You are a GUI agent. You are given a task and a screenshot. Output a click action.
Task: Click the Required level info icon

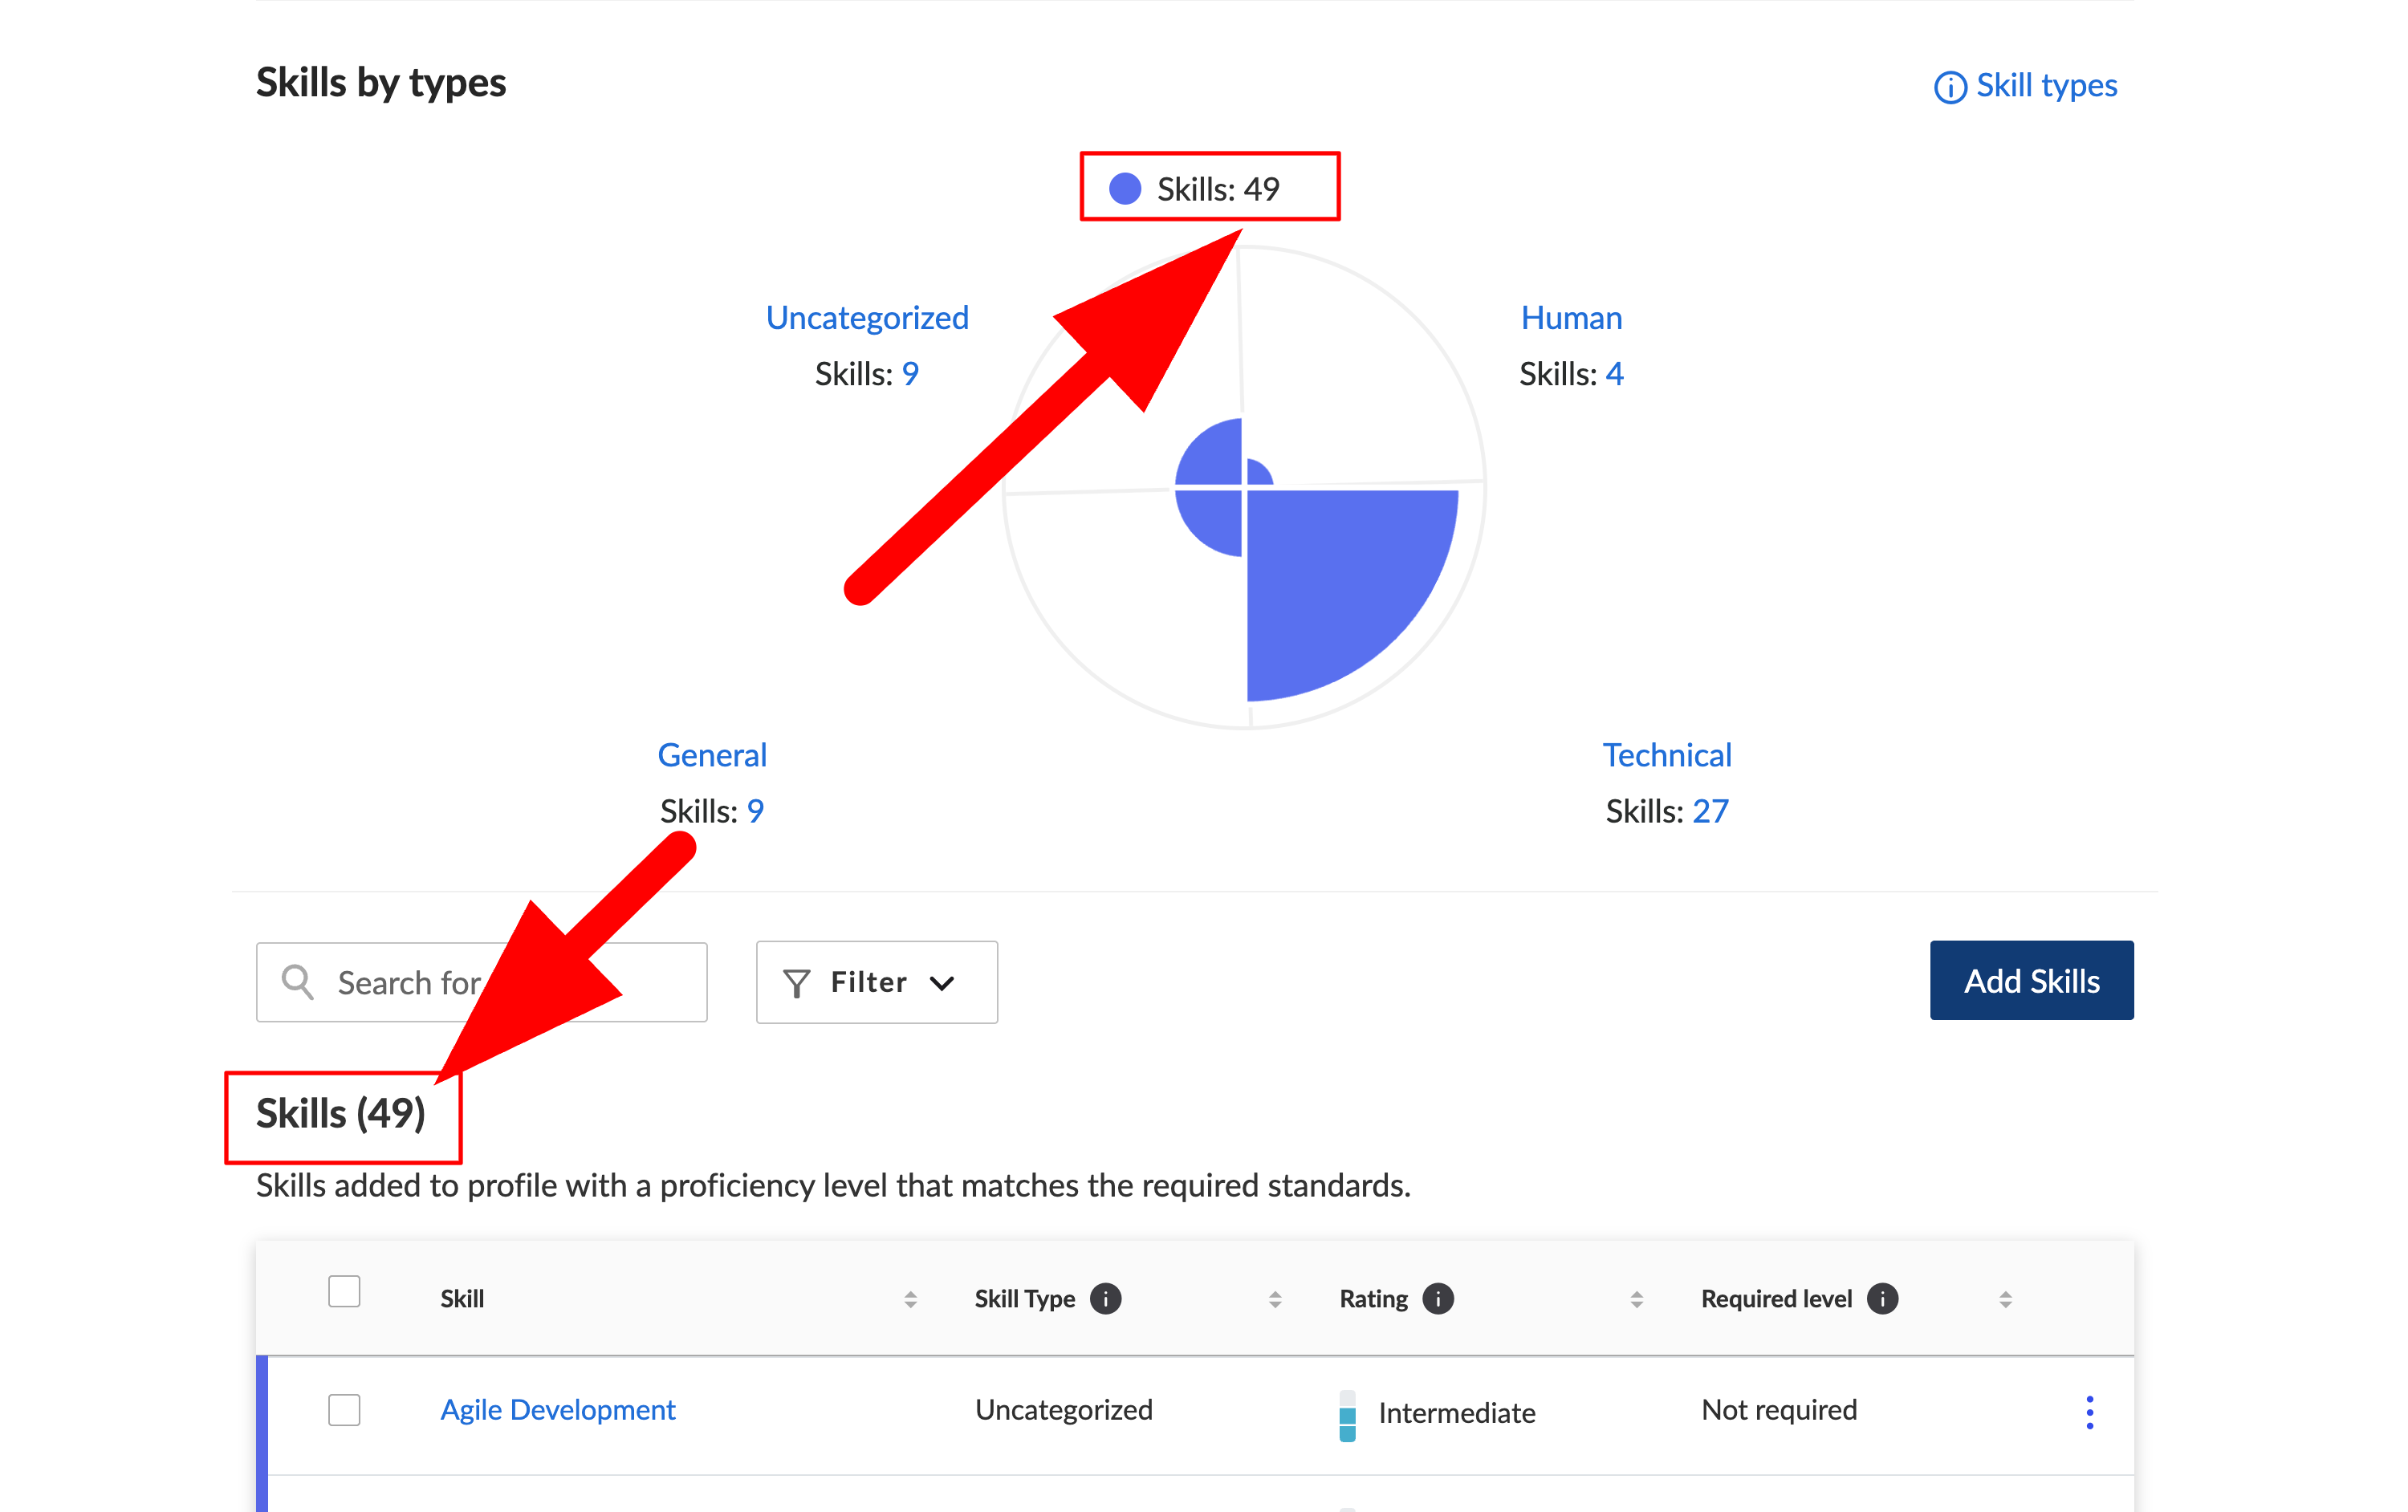coord(1882,1298)
